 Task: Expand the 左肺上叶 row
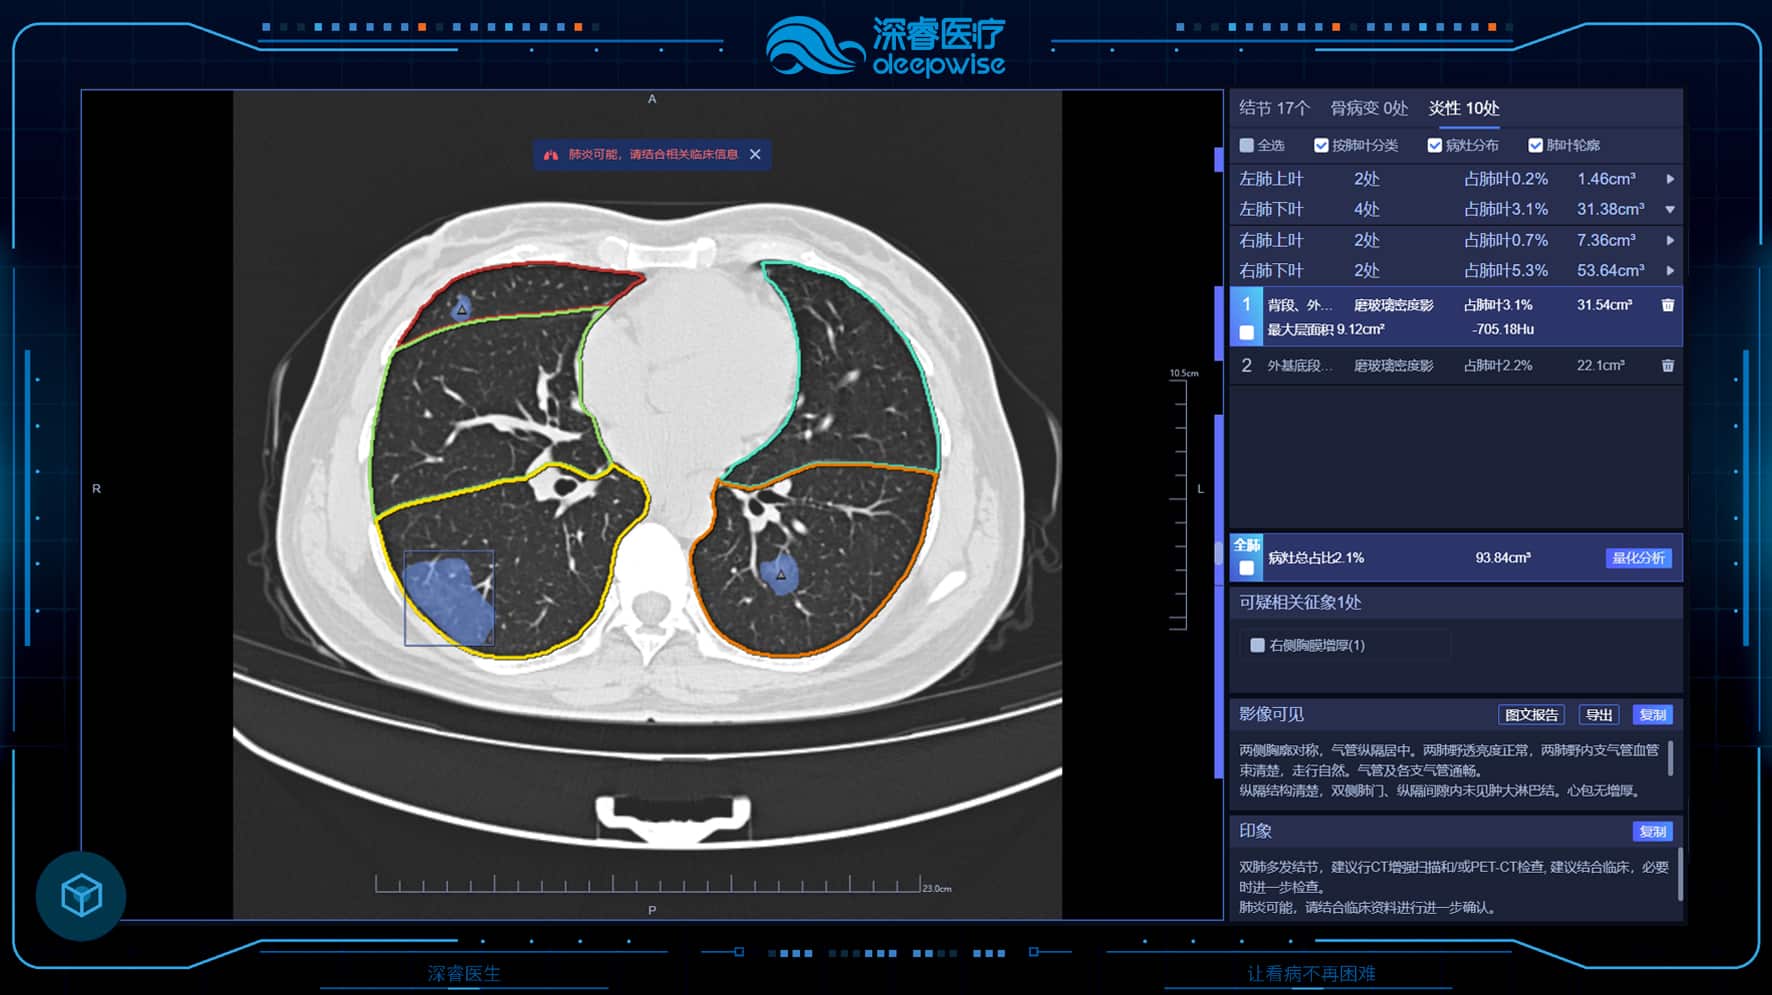click(x=1671, y=179)
